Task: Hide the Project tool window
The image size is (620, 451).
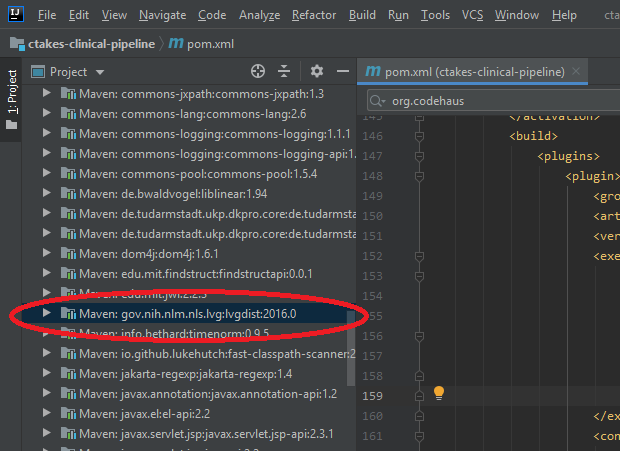Action: pyautogui.click(x=342, y=72)
